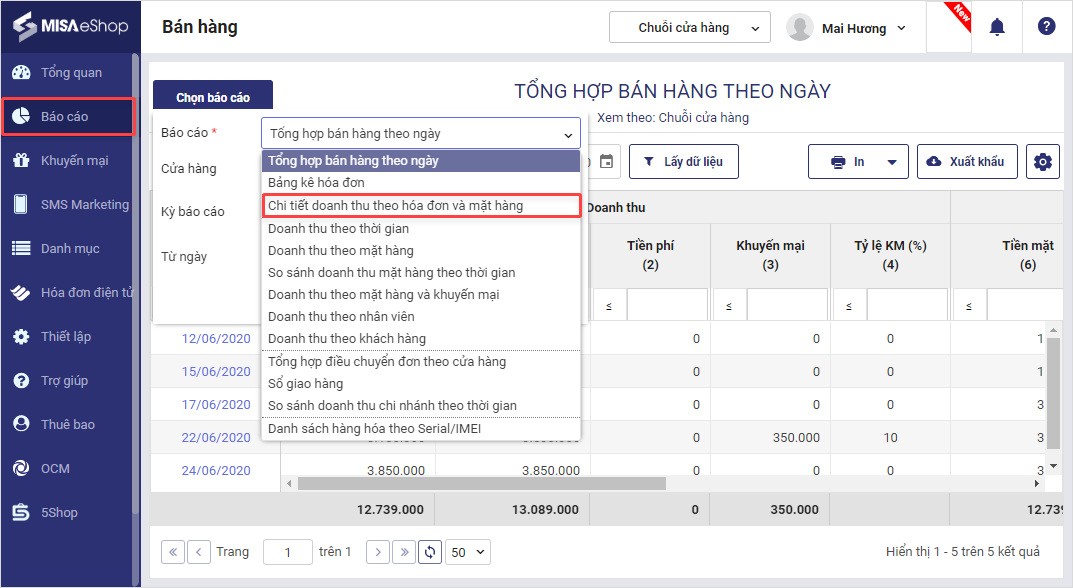The width and height of the screenshot is (1073, 588).
Task: Switch to Chọn báo cáo tab
Action: tap(213, 95)
